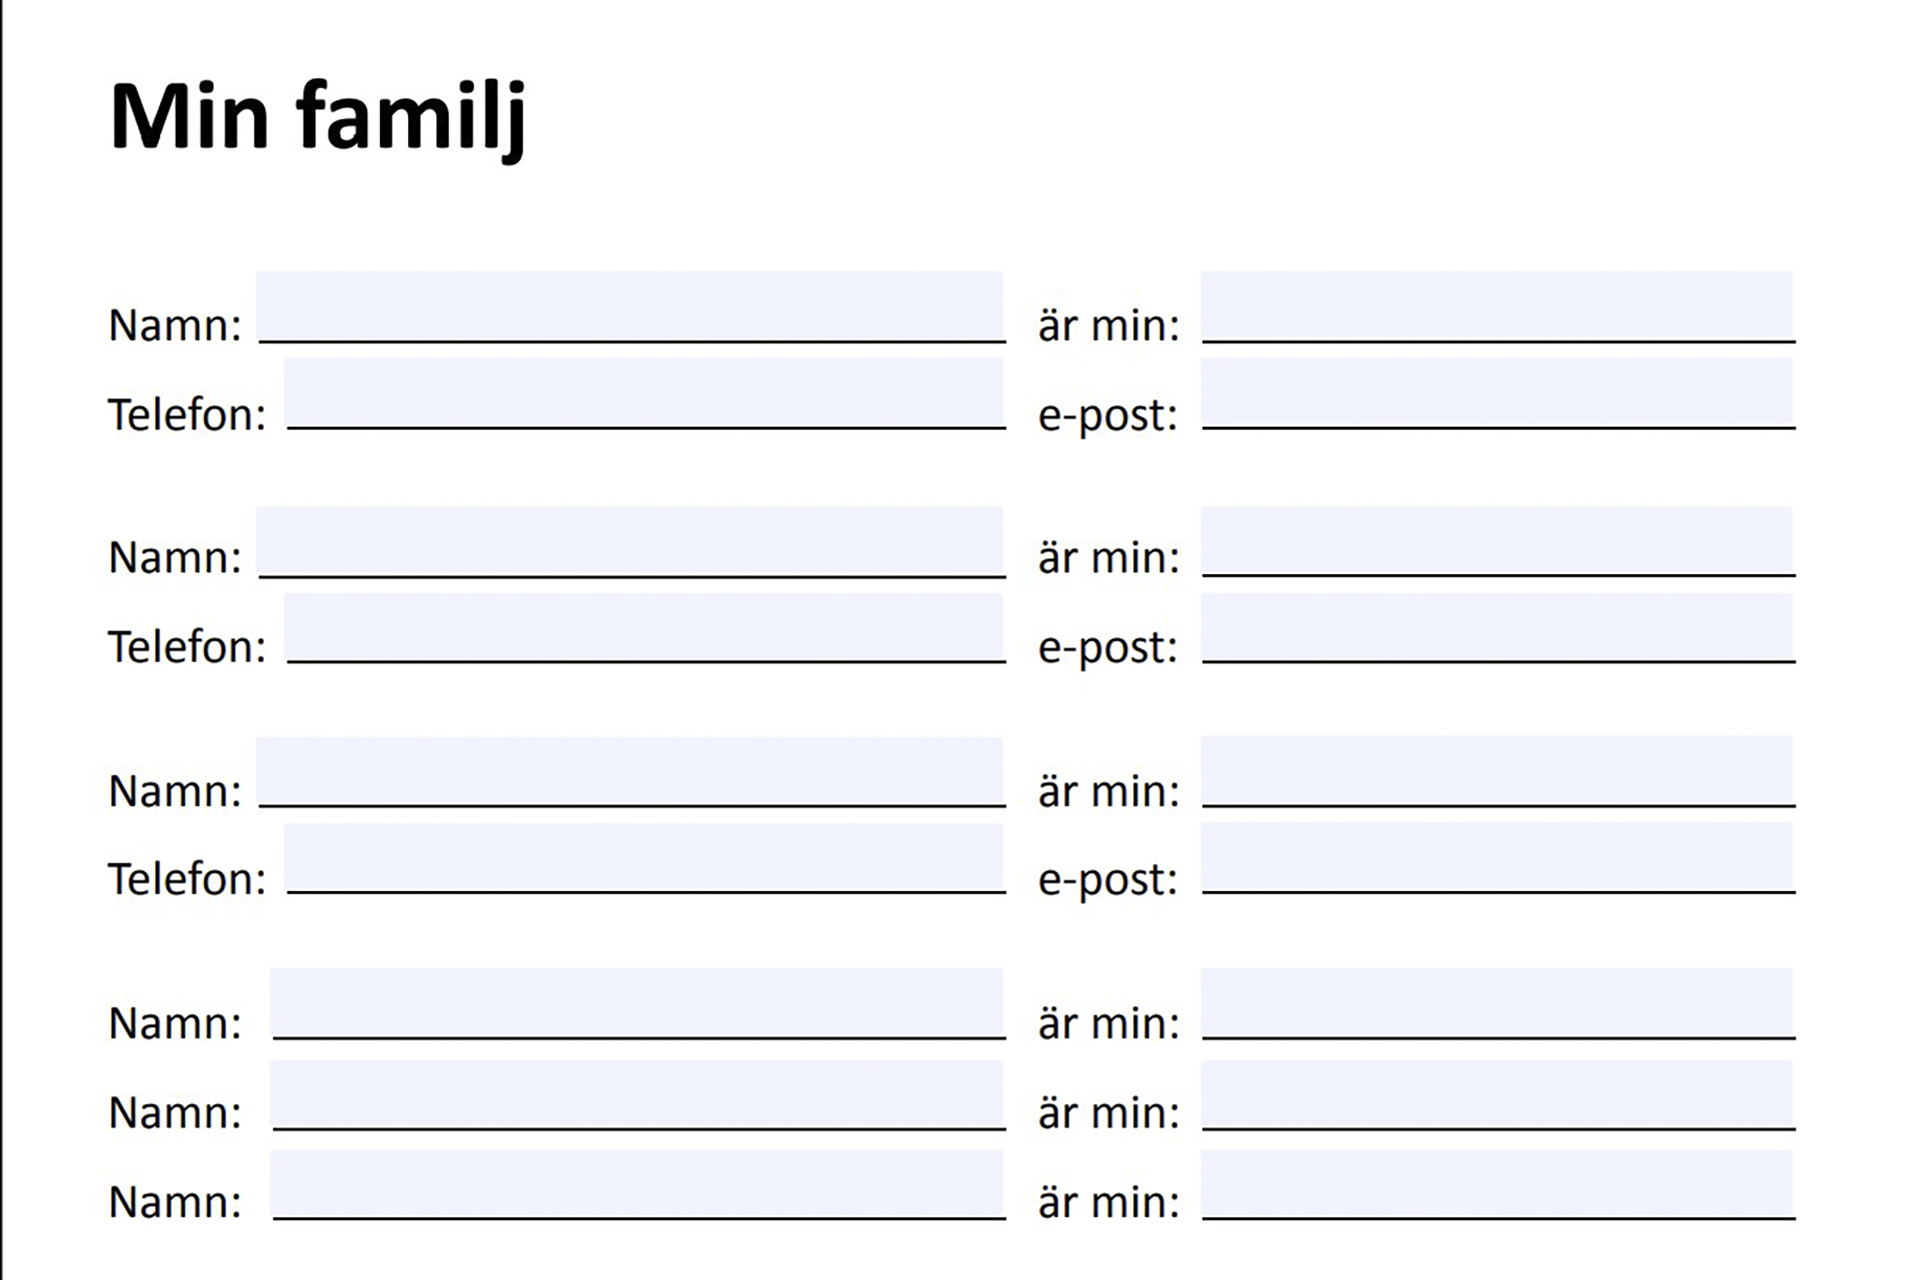The image size is (1920, 1280).
Task: Click the fifth Namn input field
Action: point(637,1094)
